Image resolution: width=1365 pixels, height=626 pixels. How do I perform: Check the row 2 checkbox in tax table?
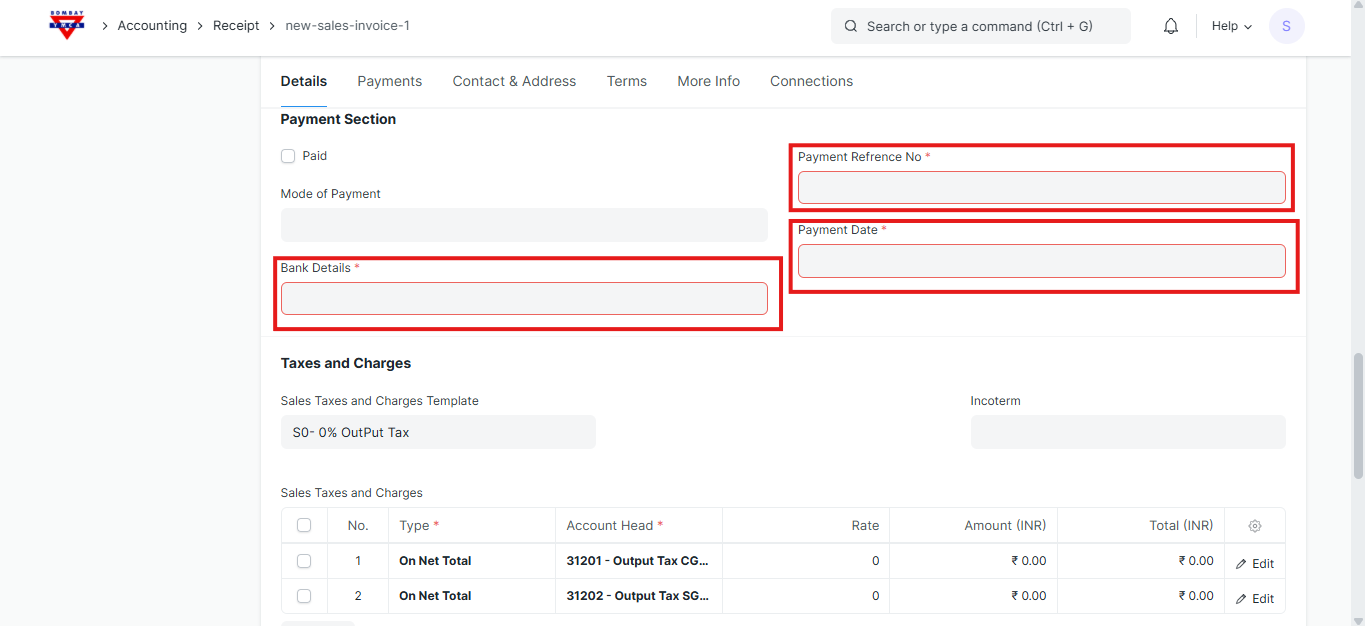click(x=304, y=596)
